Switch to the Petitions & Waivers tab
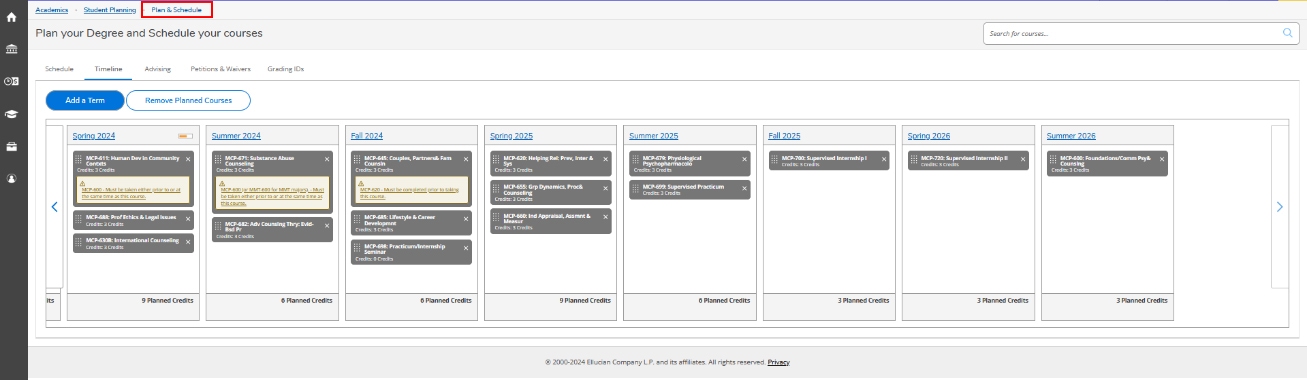The width and height of the screenshot is (1307, 380). [x=220, y=69]
